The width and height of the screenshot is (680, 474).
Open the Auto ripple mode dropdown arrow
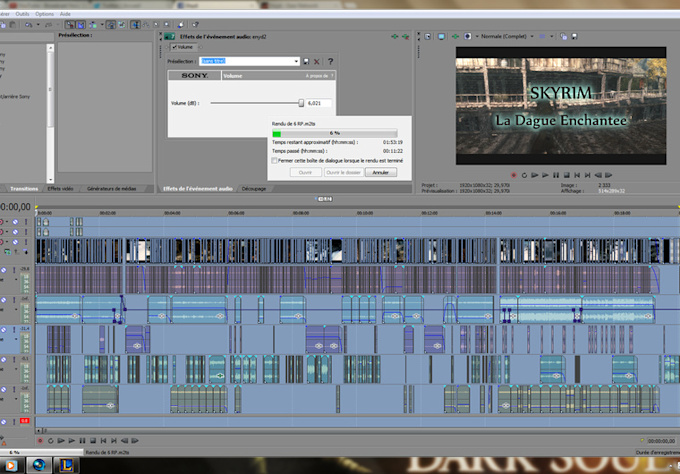coord(102,25)
